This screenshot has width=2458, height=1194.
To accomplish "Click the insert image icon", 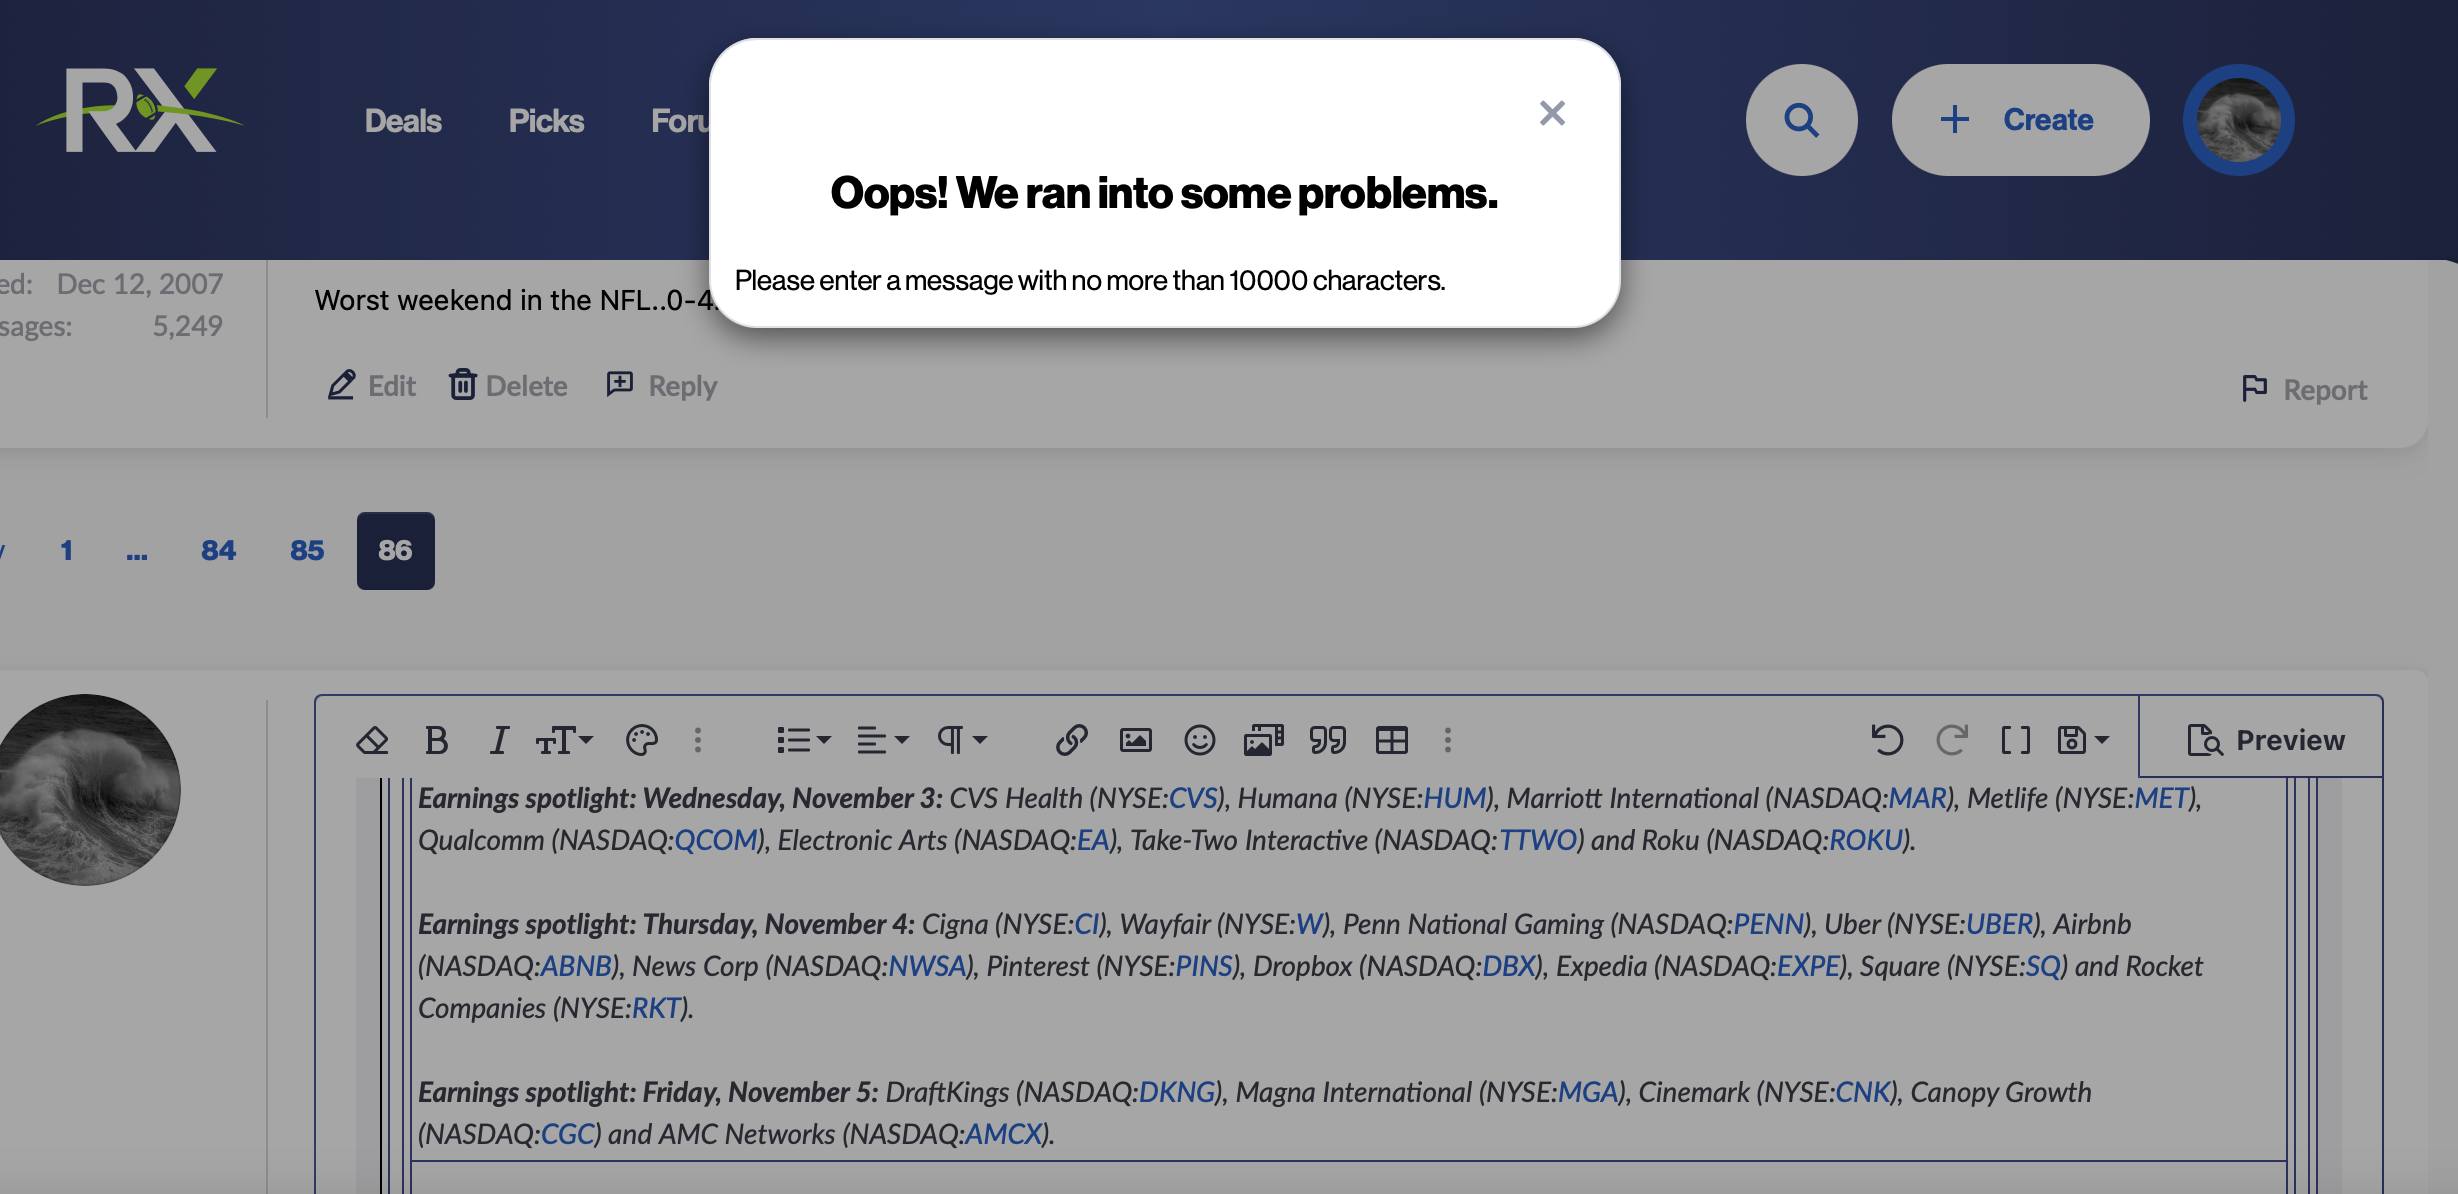I will (x=1135, y=740).
